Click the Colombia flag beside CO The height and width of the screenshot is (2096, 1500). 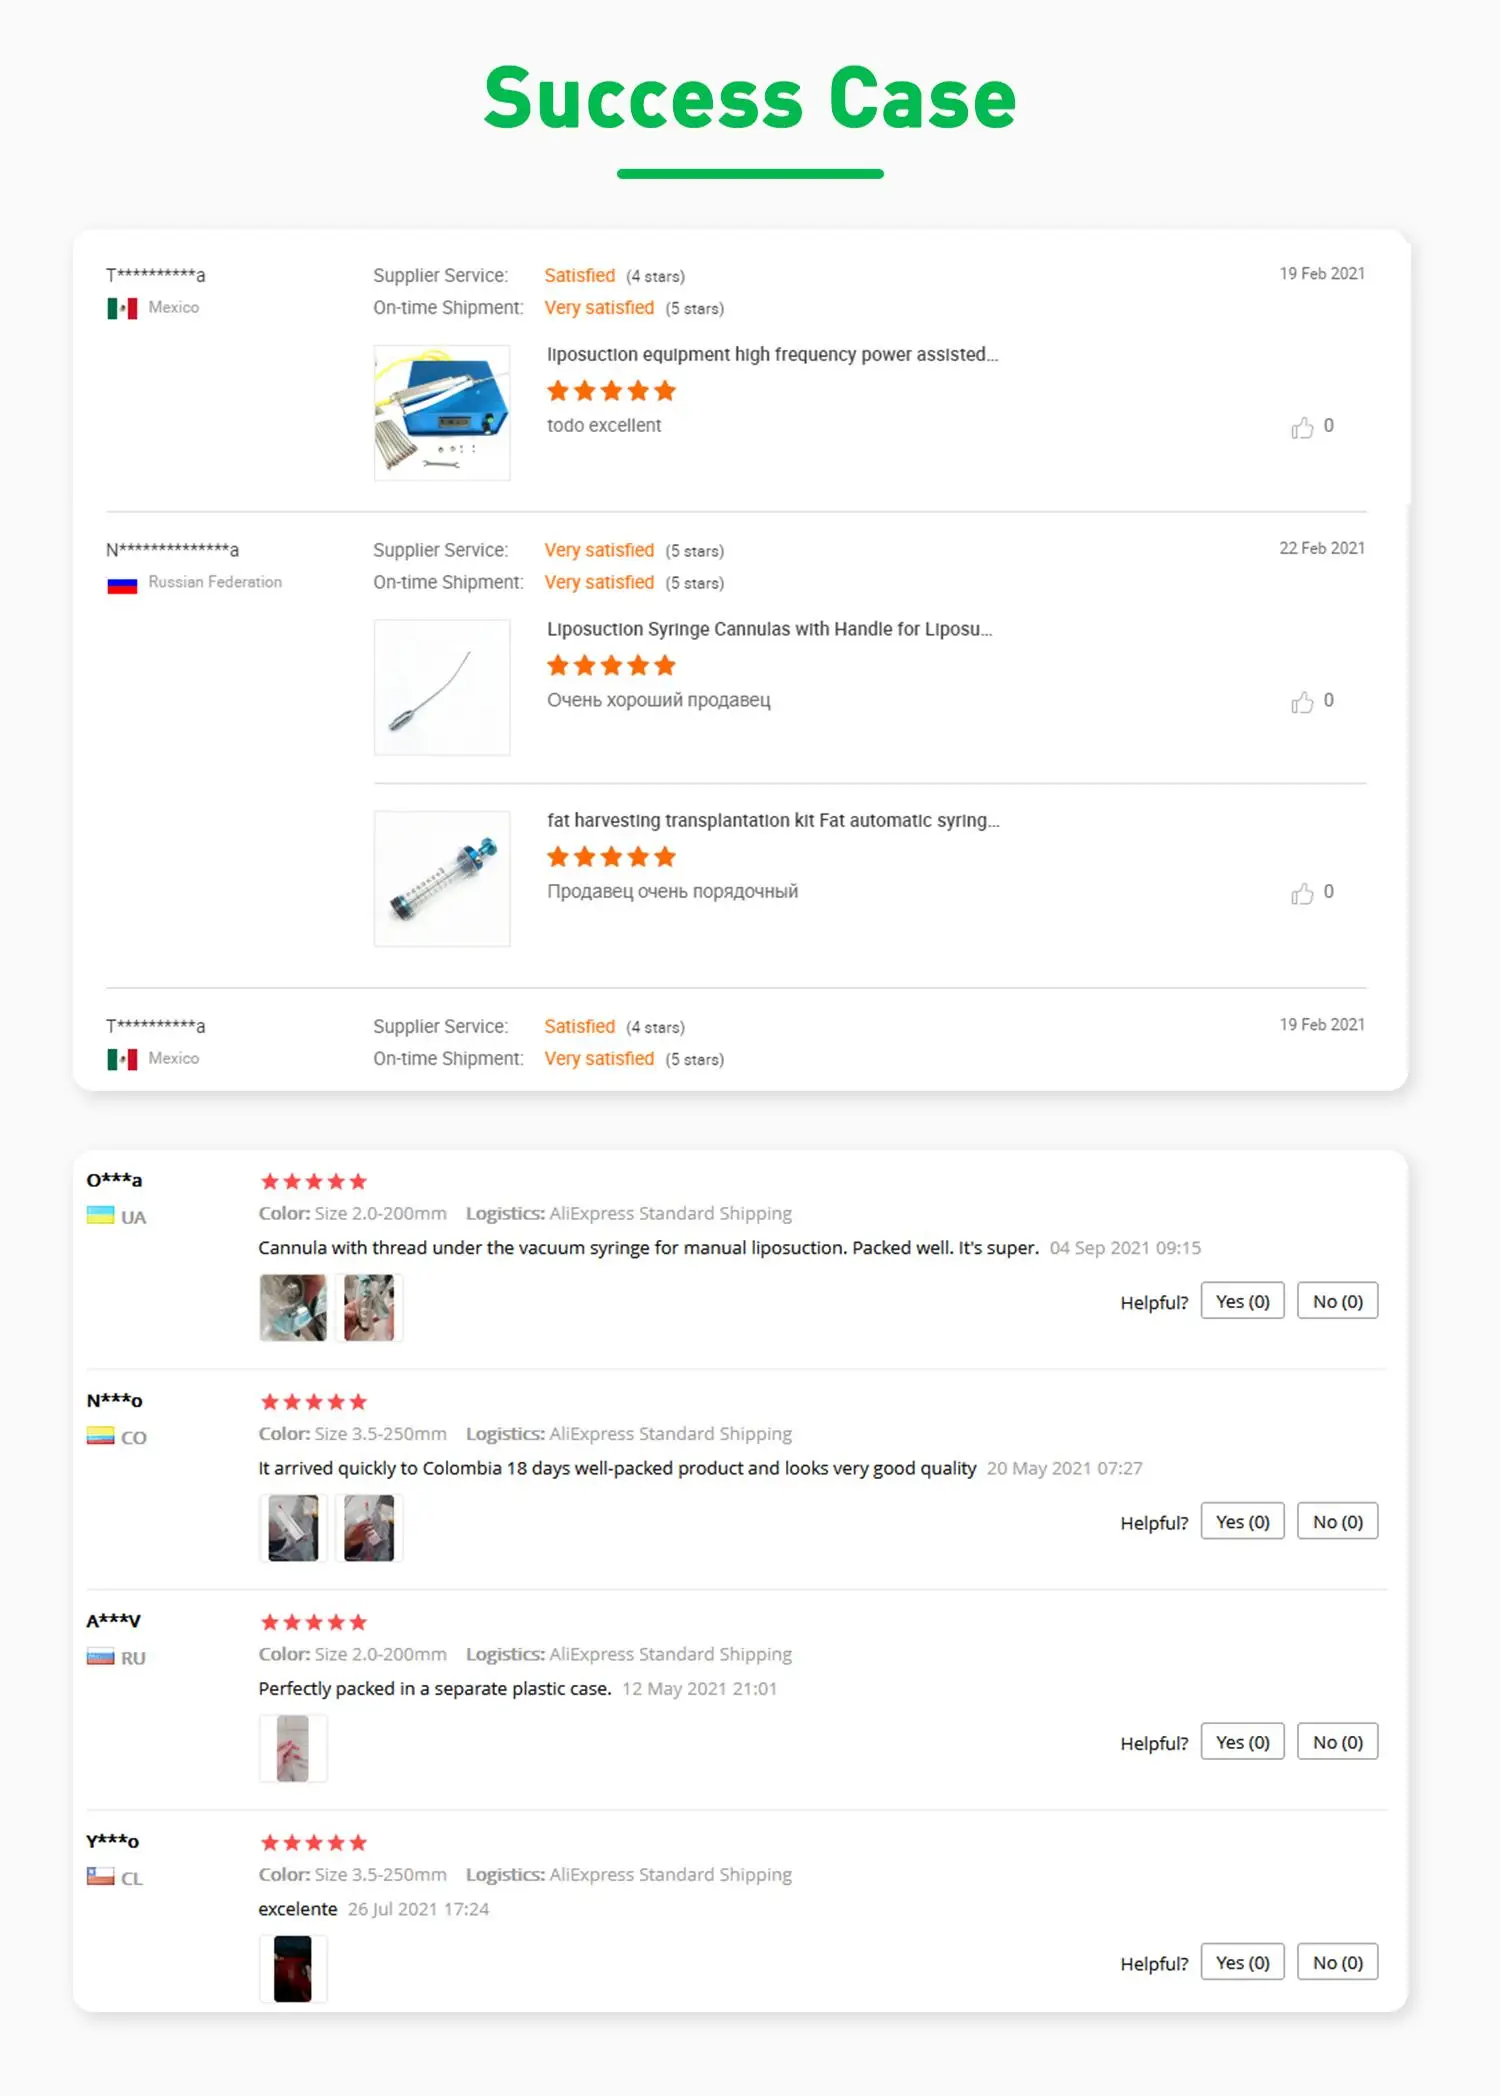pos(100,1436)
